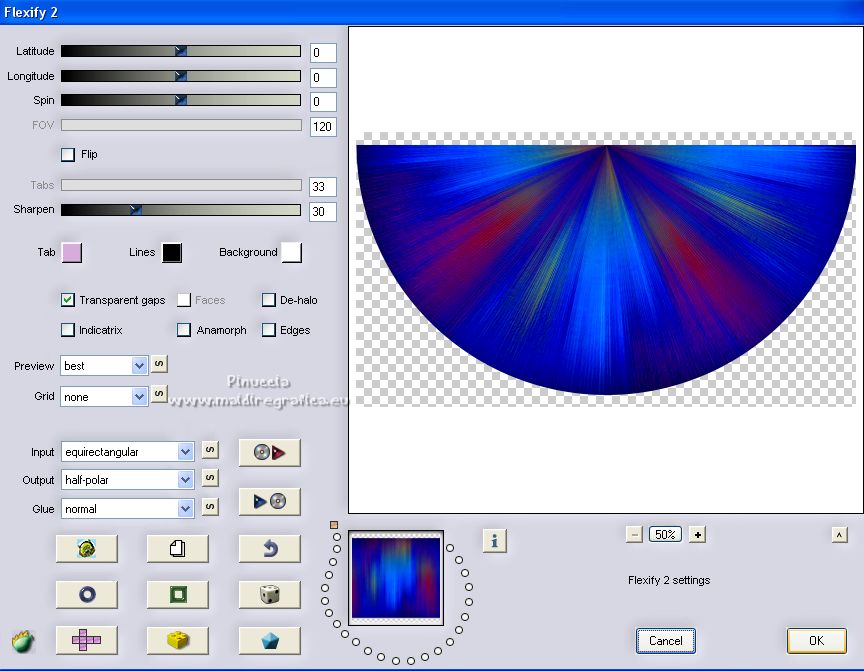Click the S button beside Preview
864x671 pixels.
[x=159, y=364]
